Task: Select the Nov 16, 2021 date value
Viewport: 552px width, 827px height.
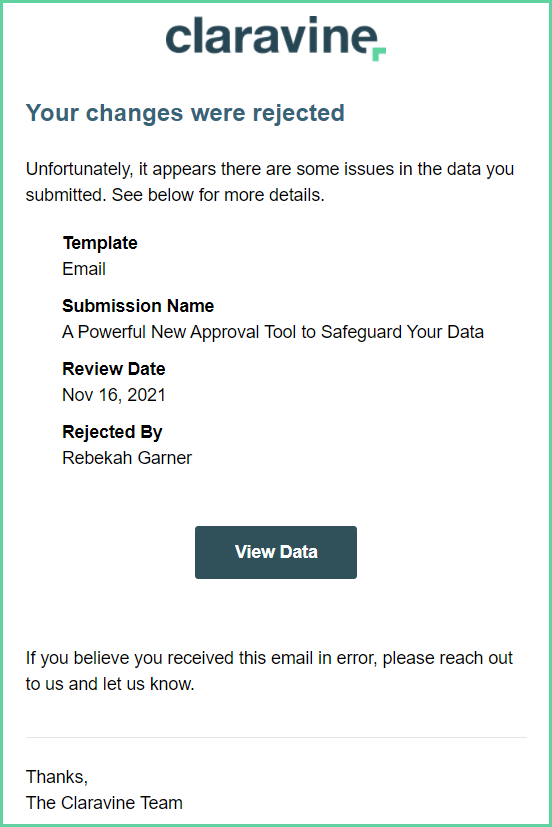Action: coord(114,395)
